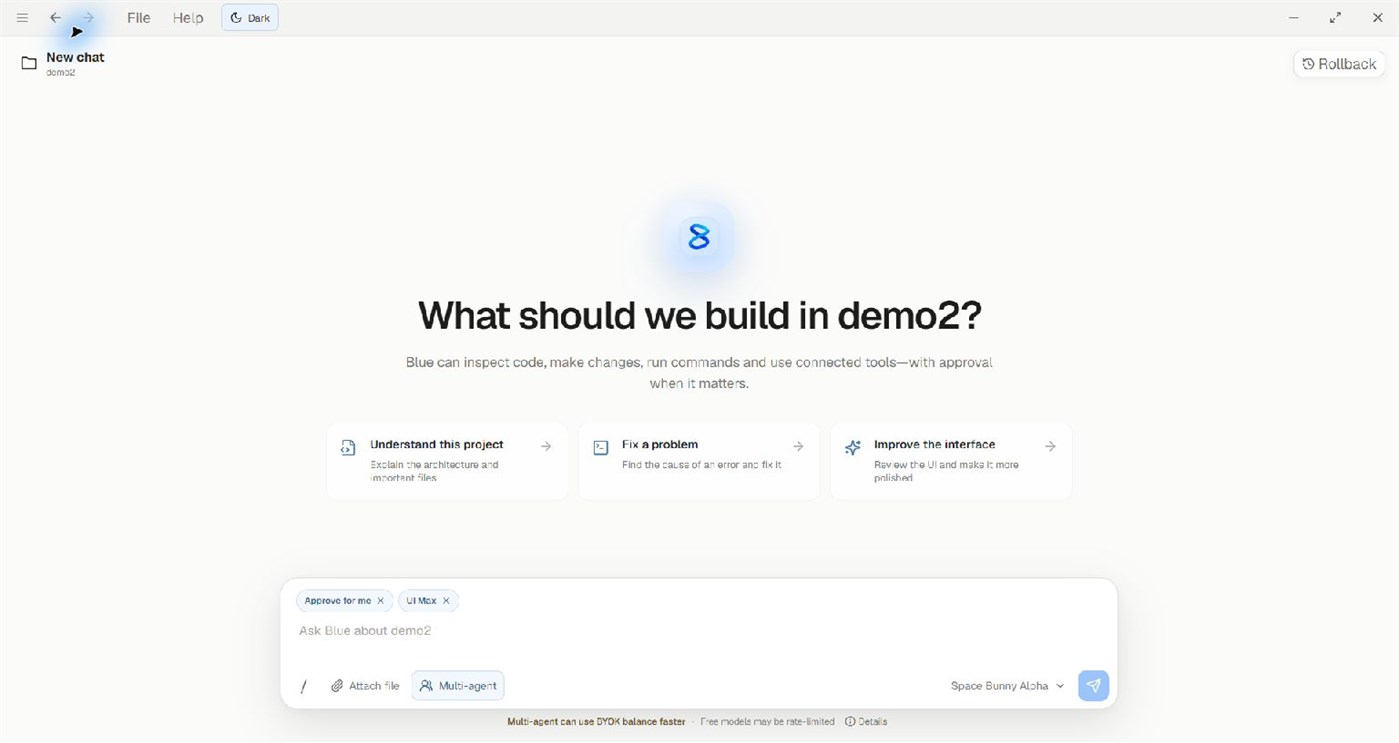The height and width of the screenshot is (743, 1399).
Task: Choose the Improve the interface card
Action: [x=951, y=461]
